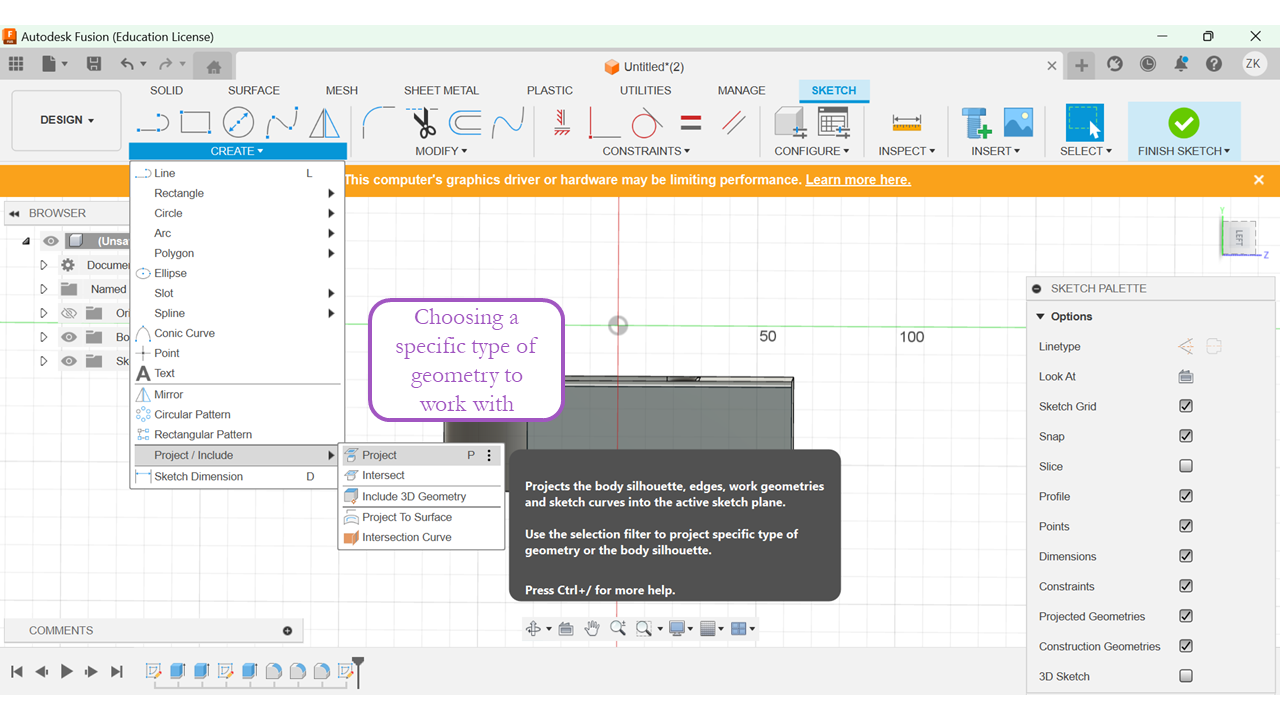Click the Insert Image icon

click(x=1018, y=123)
